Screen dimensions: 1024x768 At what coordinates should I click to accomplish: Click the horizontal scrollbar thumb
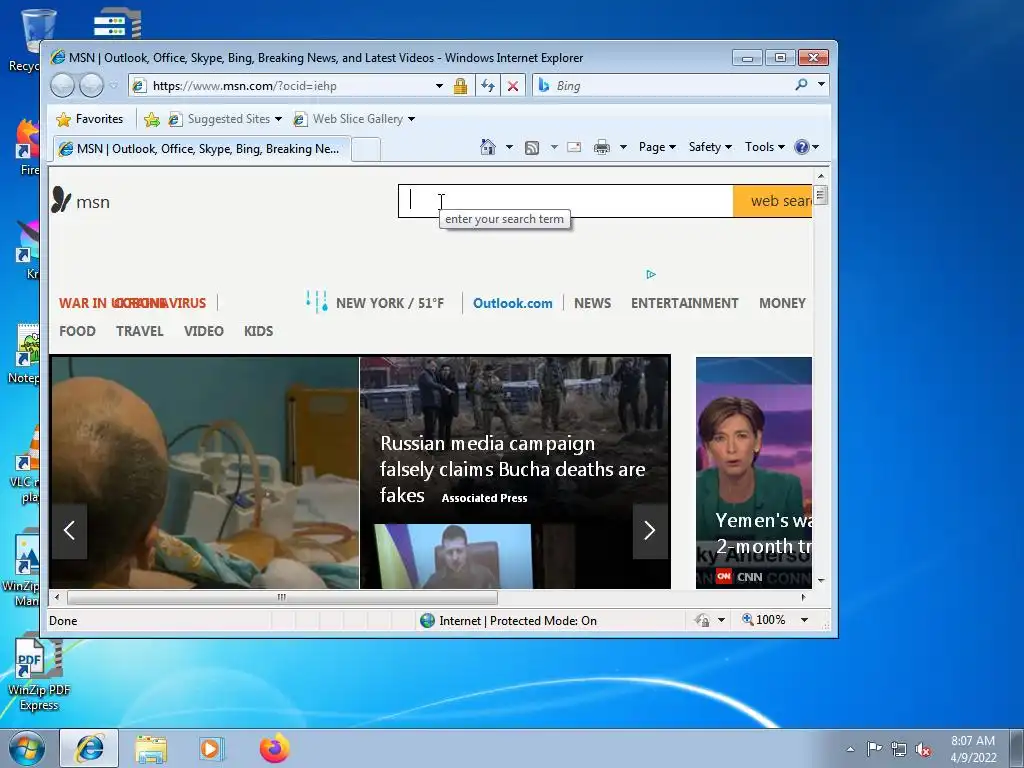click(x=281, y=597)
